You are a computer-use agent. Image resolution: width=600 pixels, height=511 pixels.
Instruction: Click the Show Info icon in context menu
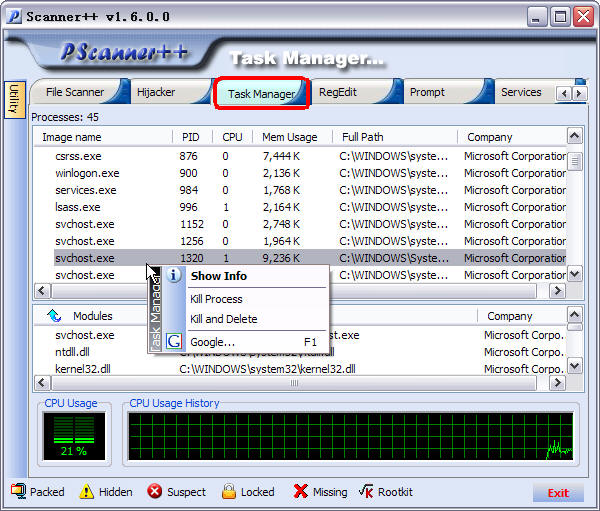[x=174, y=275]
